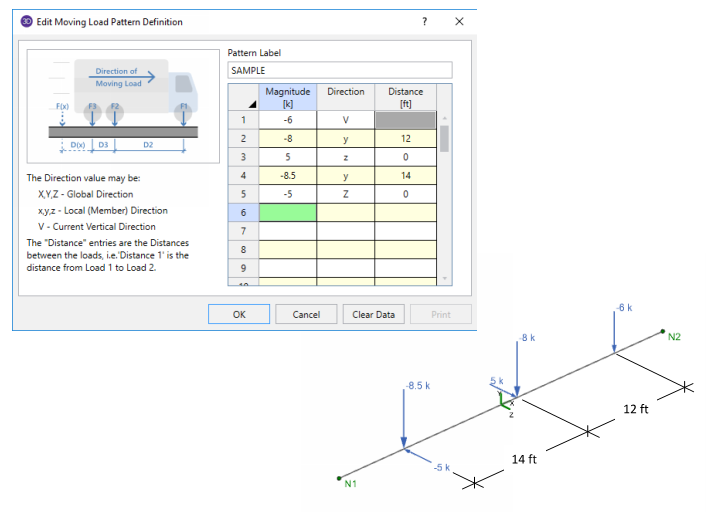706x512 pixels.
Task: Click the help question mark button
Action: click(x=425, y=21)
